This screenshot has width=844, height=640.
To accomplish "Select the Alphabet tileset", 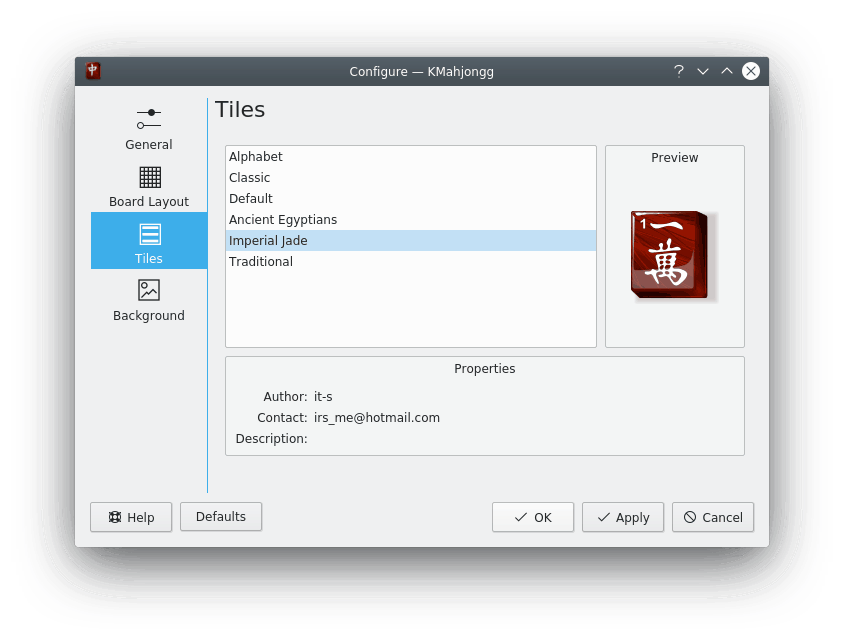I will pos(256,157).
